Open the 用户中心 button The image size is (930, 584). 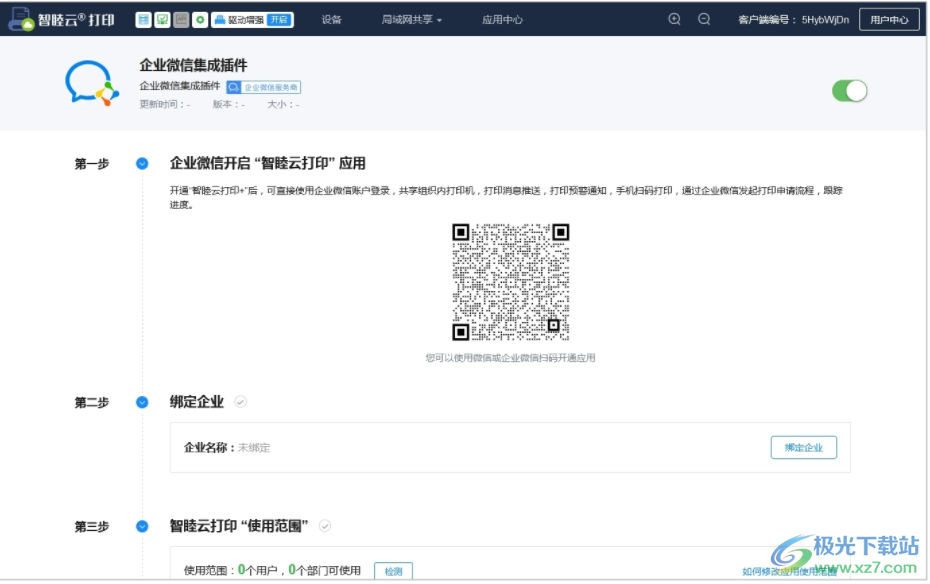tap(888, 20)
